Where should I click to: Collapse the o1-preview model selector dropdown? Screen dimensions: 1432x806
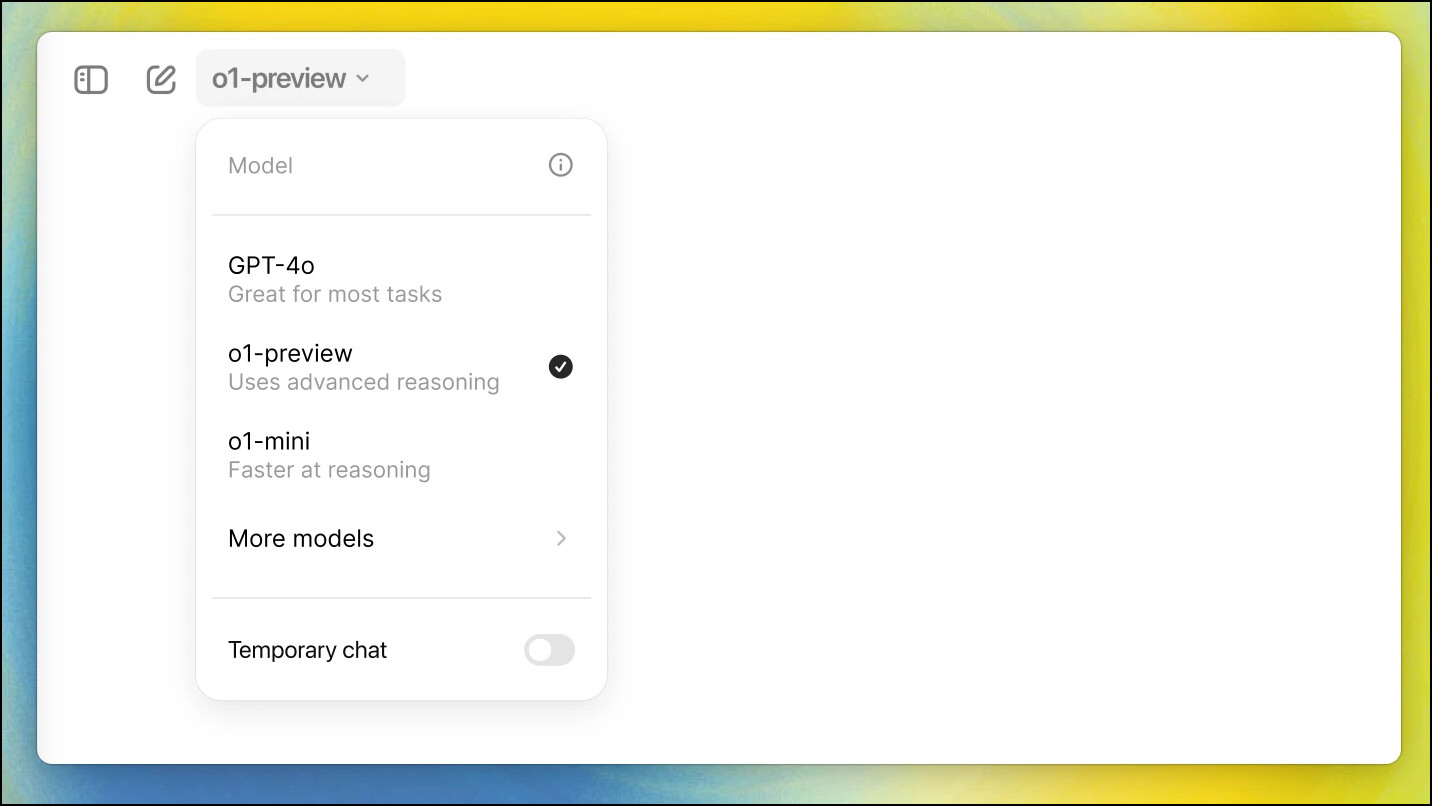click(x=301, y=78)
